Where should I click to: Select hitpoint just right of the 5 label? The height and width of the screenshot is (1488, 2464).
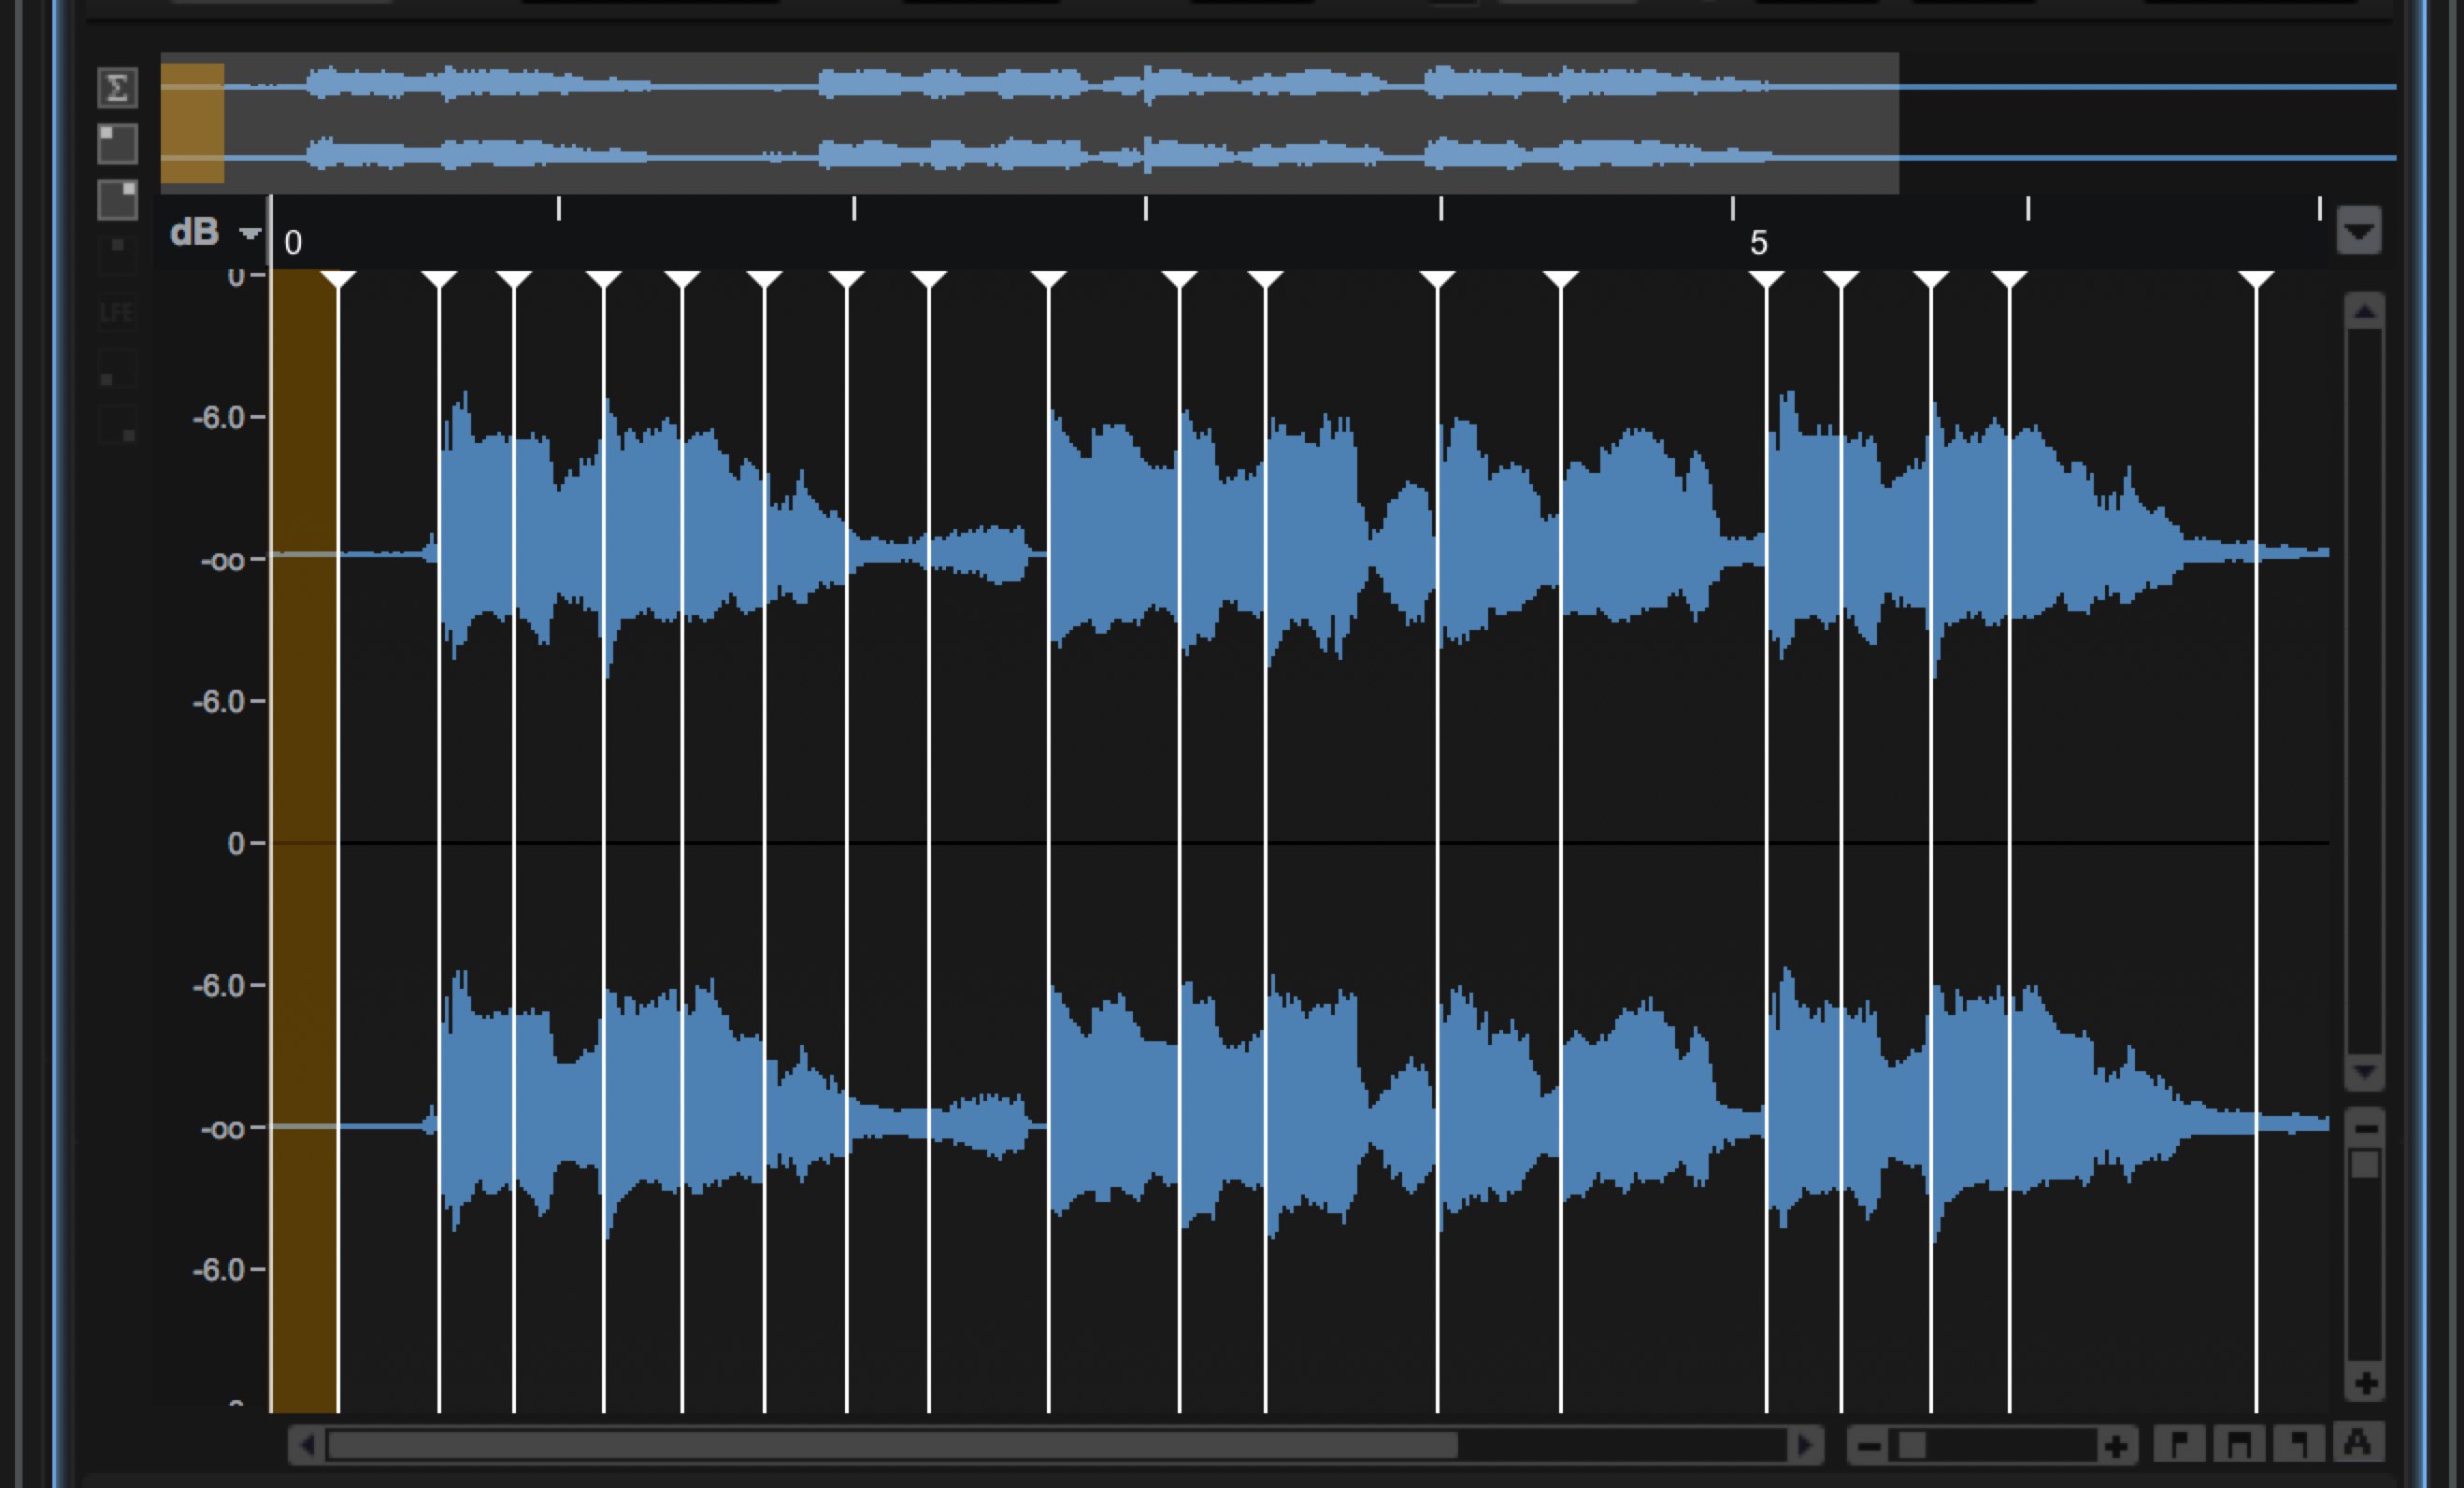(1766, 280)
